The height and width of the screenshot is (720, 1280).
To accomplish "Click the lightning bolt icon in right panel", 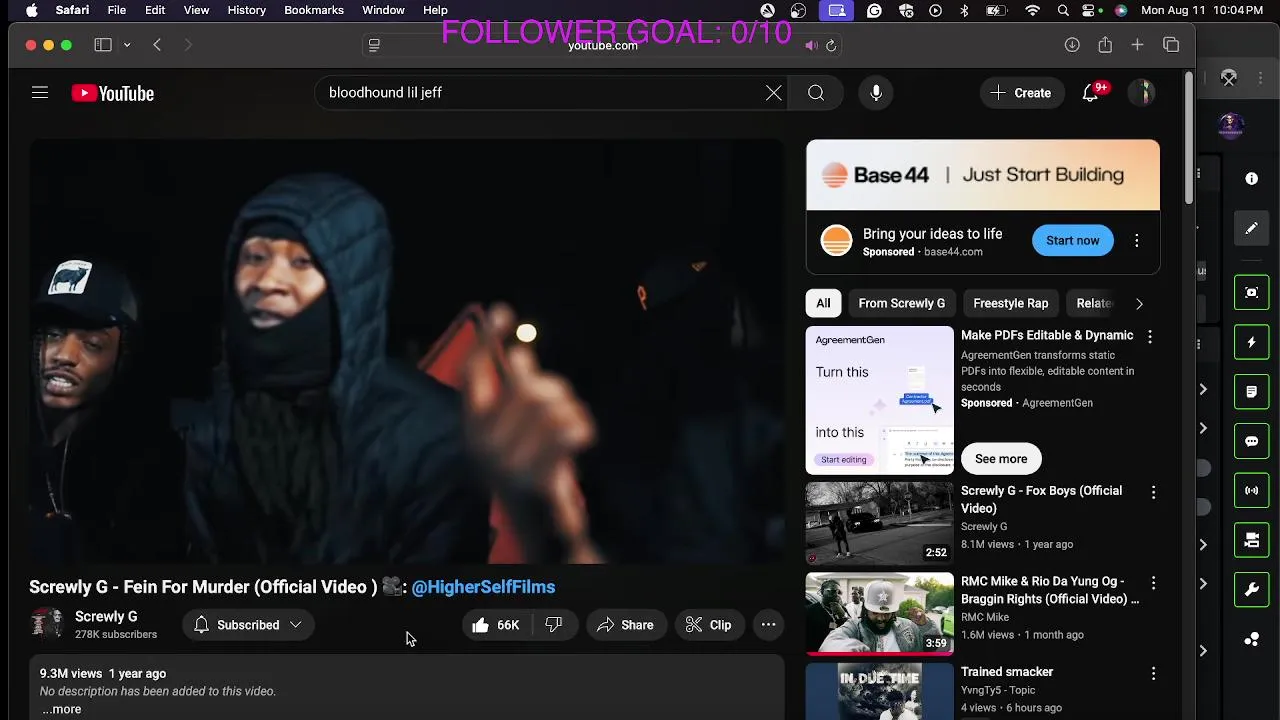I will (x=1252, y=342).
